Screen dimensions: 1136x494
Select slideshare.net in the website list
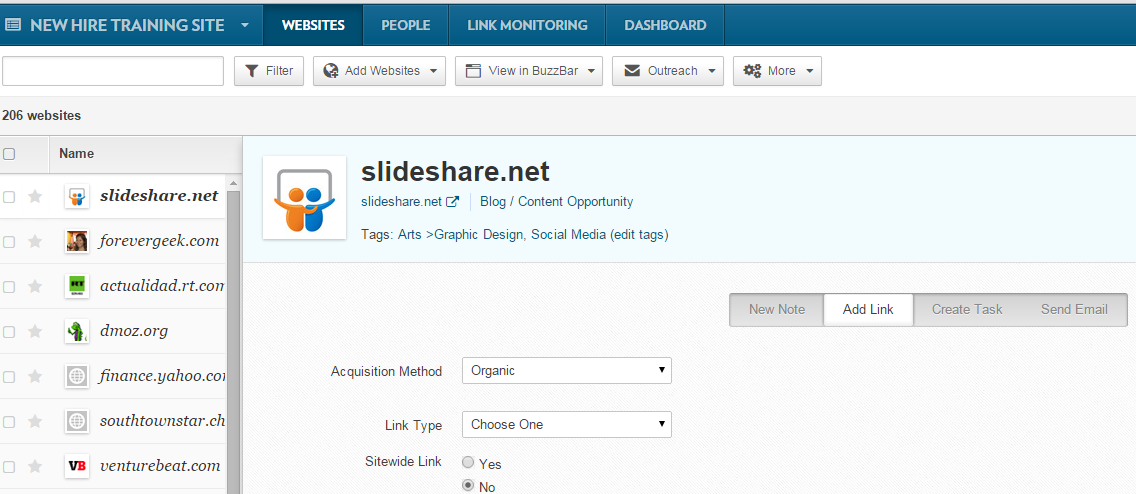pyautogui.click(x=159, y=196)
